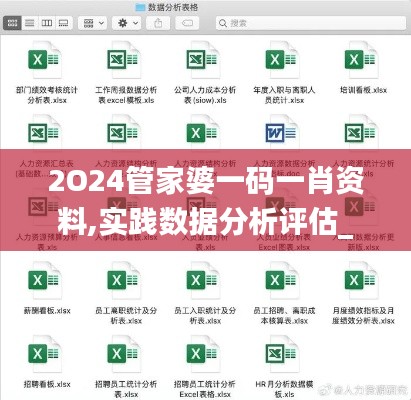Viewport: 411px width, 400px height.
Task: Select the 招聘员工统计分析表.xlsx file icon
Action: pyautogui.click(x=123, y=354)
